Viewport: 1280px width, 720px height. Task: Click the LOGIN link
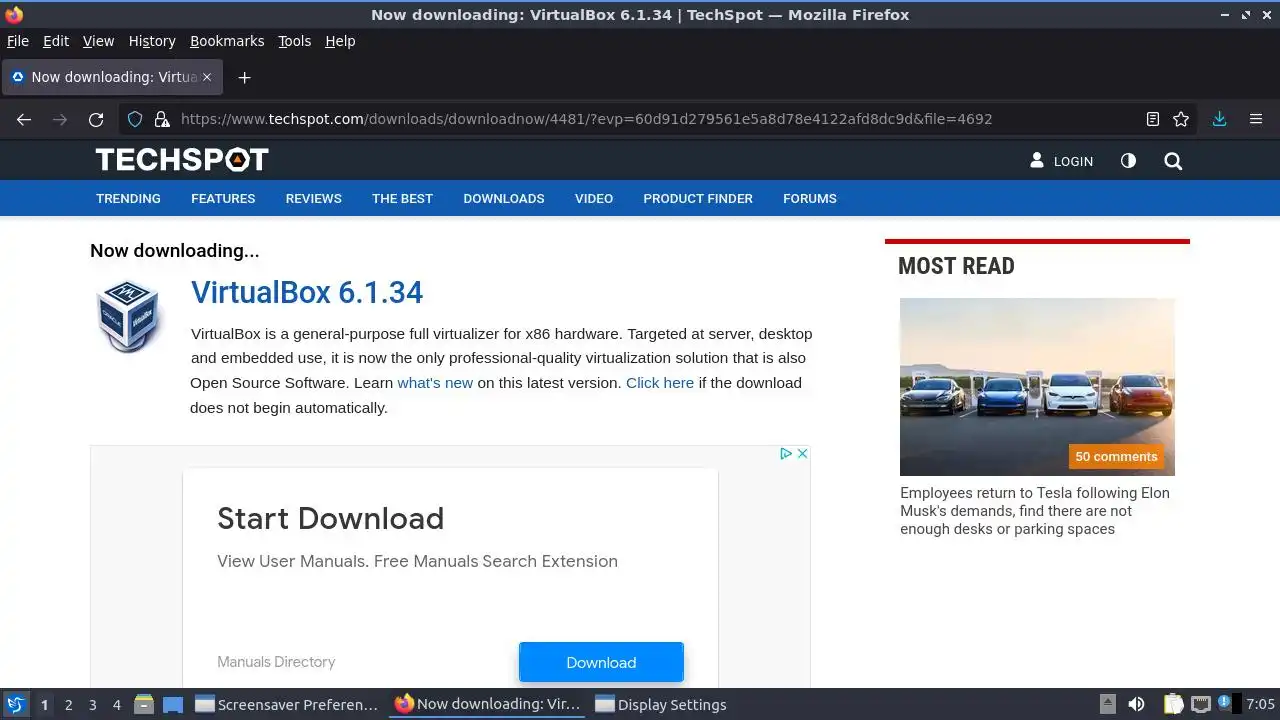pyautogui.click(x=1062, y=161)
